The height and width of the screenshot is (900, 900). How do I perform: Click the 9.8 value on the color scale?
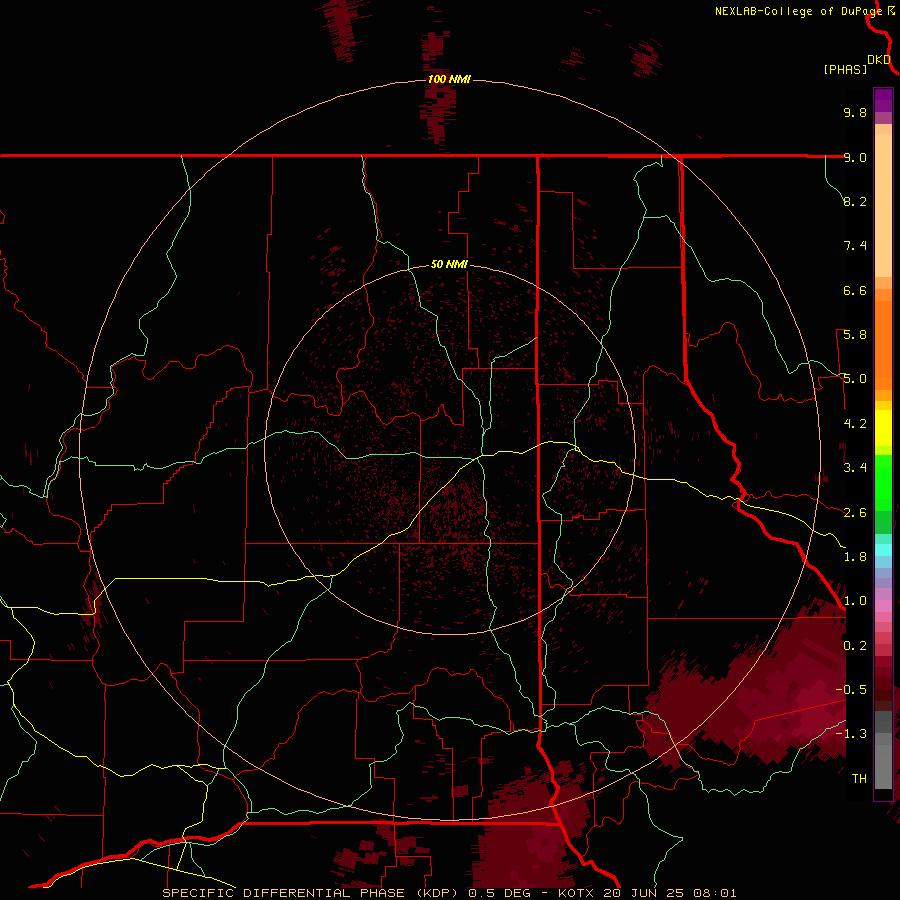[855, 112]
